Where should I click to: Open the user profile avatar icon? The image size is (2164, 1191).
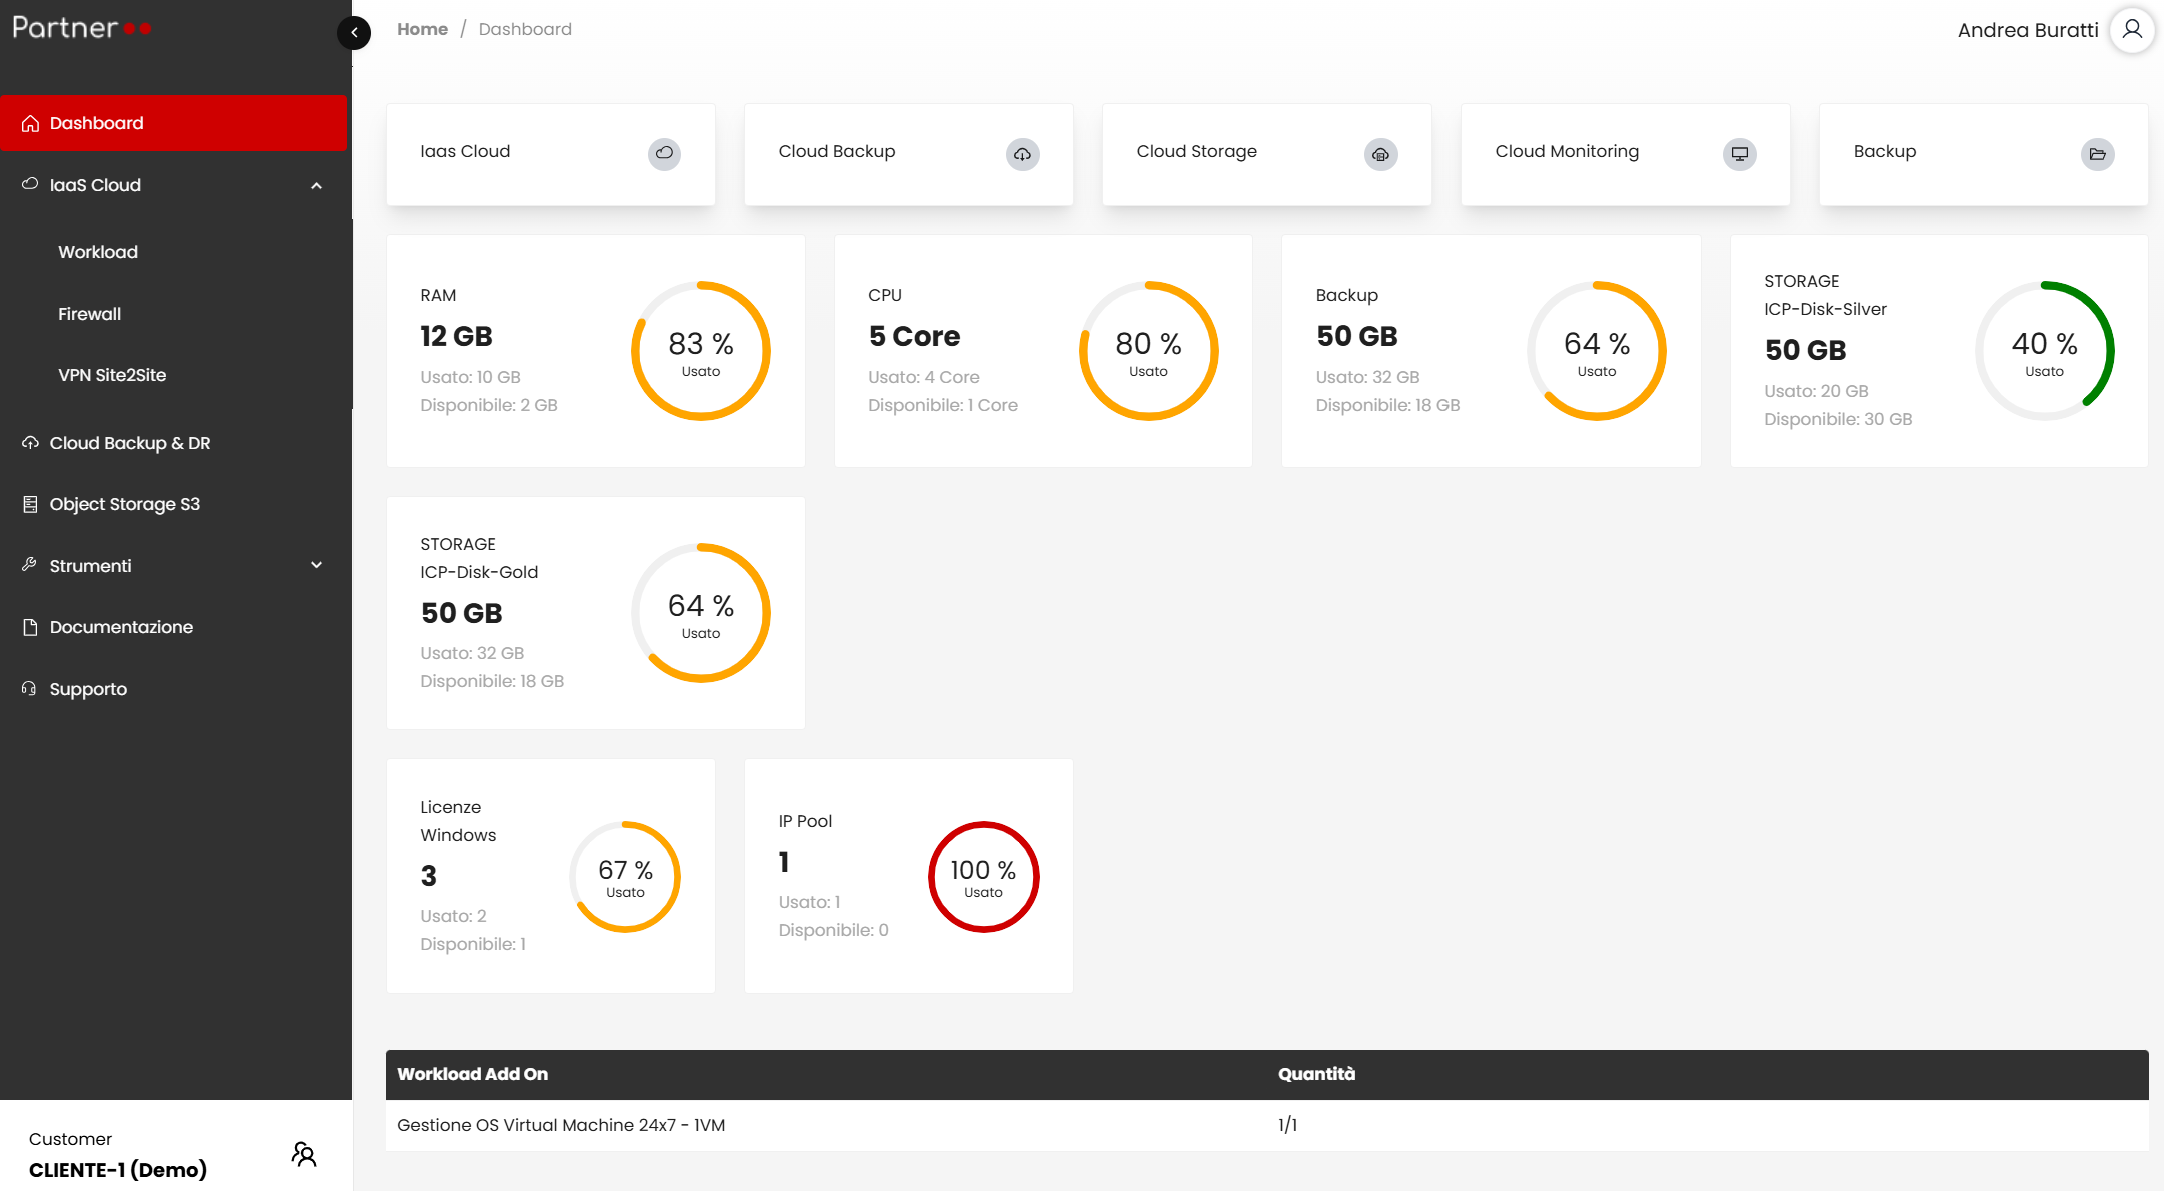pos(2132,30)
